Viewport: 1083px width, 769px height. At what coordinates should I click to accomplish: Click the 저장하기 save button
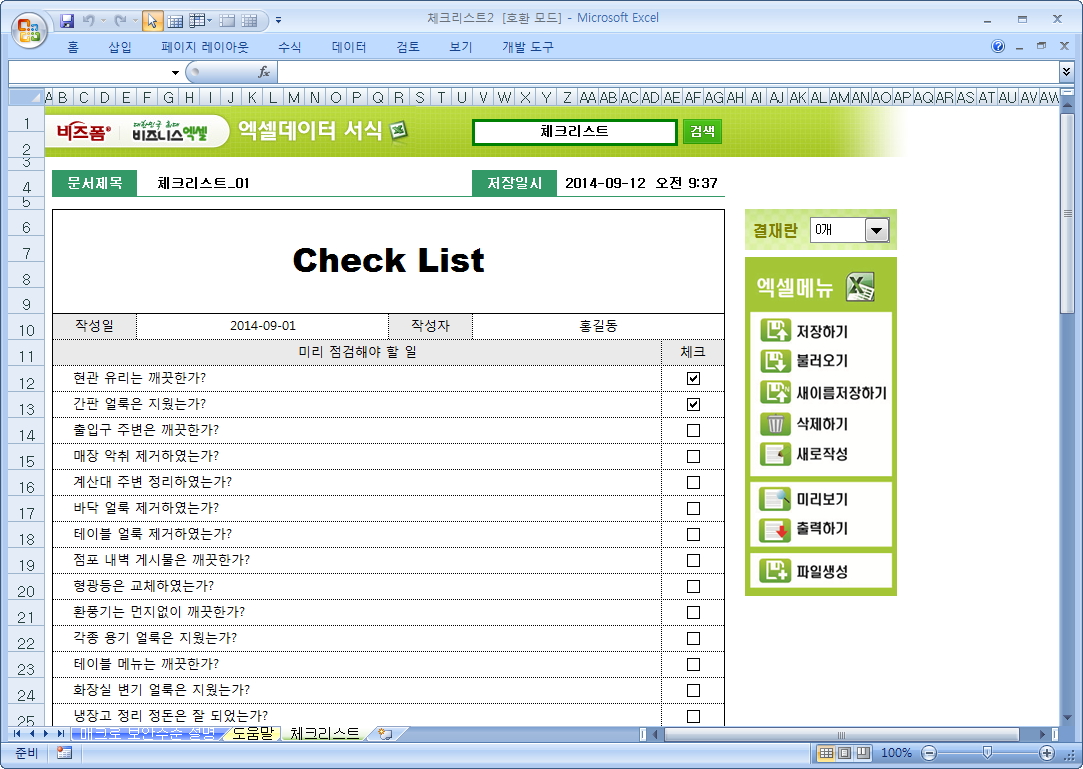click(805, 331)
